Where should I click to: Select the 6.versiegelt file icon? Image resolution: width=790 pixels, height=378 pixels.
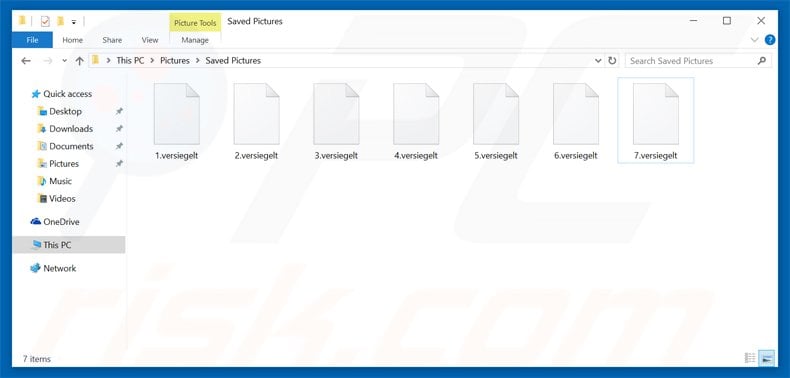(576, 114)
